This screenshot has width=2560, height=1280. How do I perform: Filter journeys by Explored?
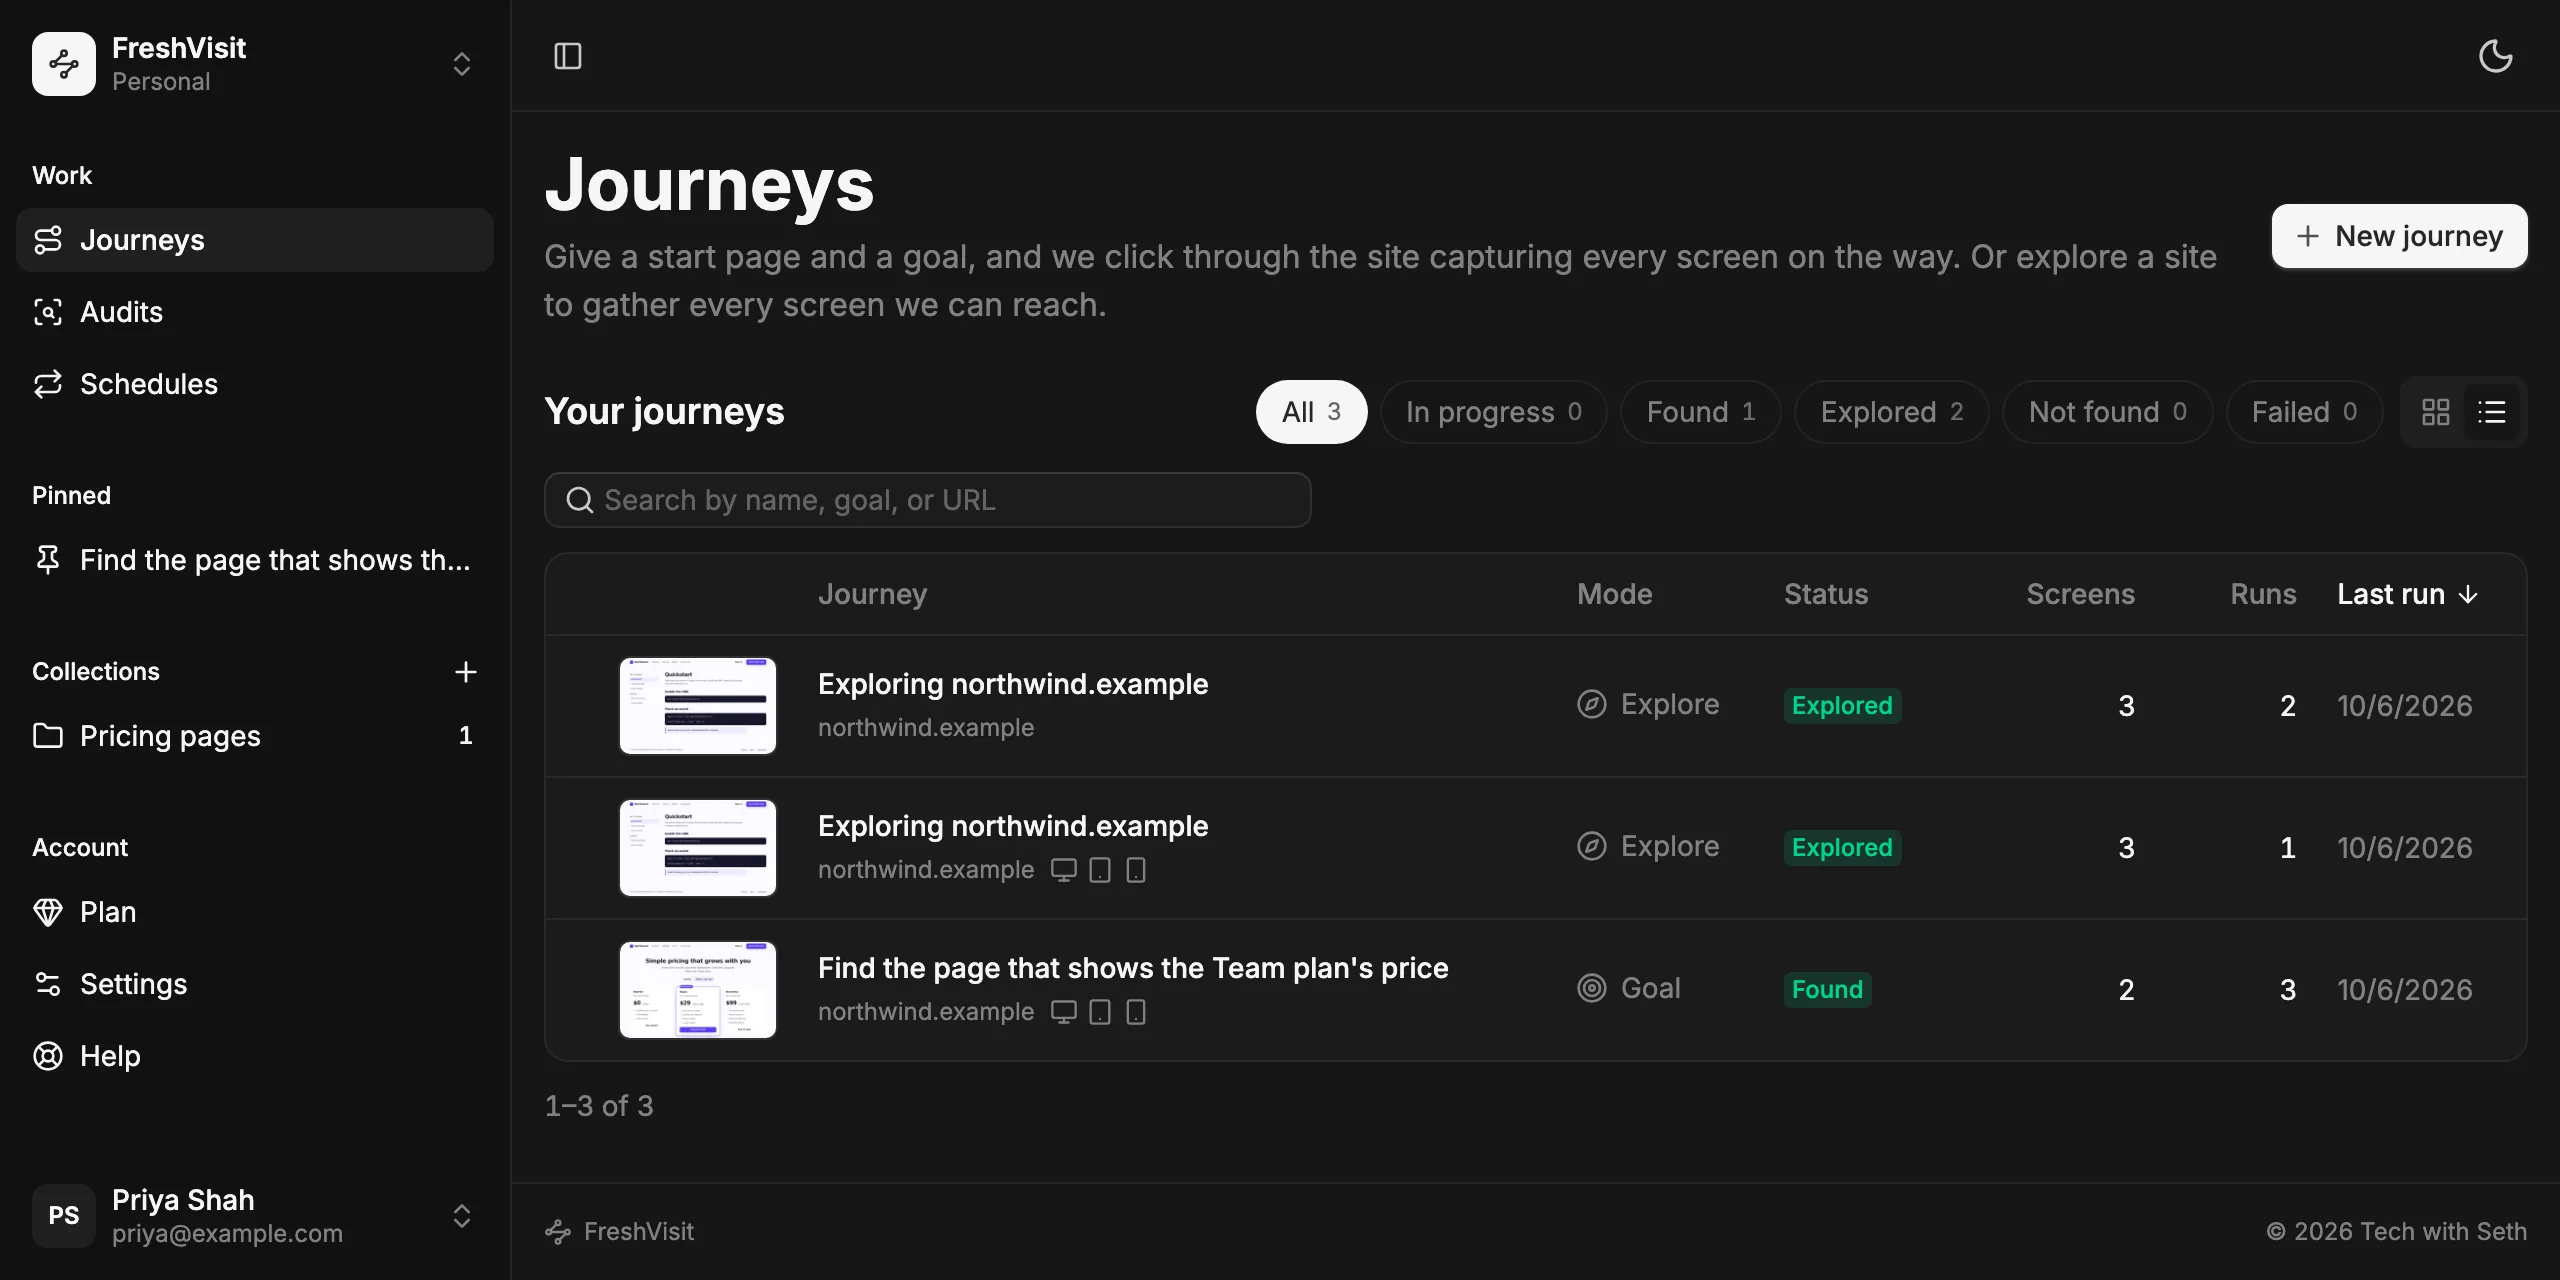click(x=1891, y=412)
